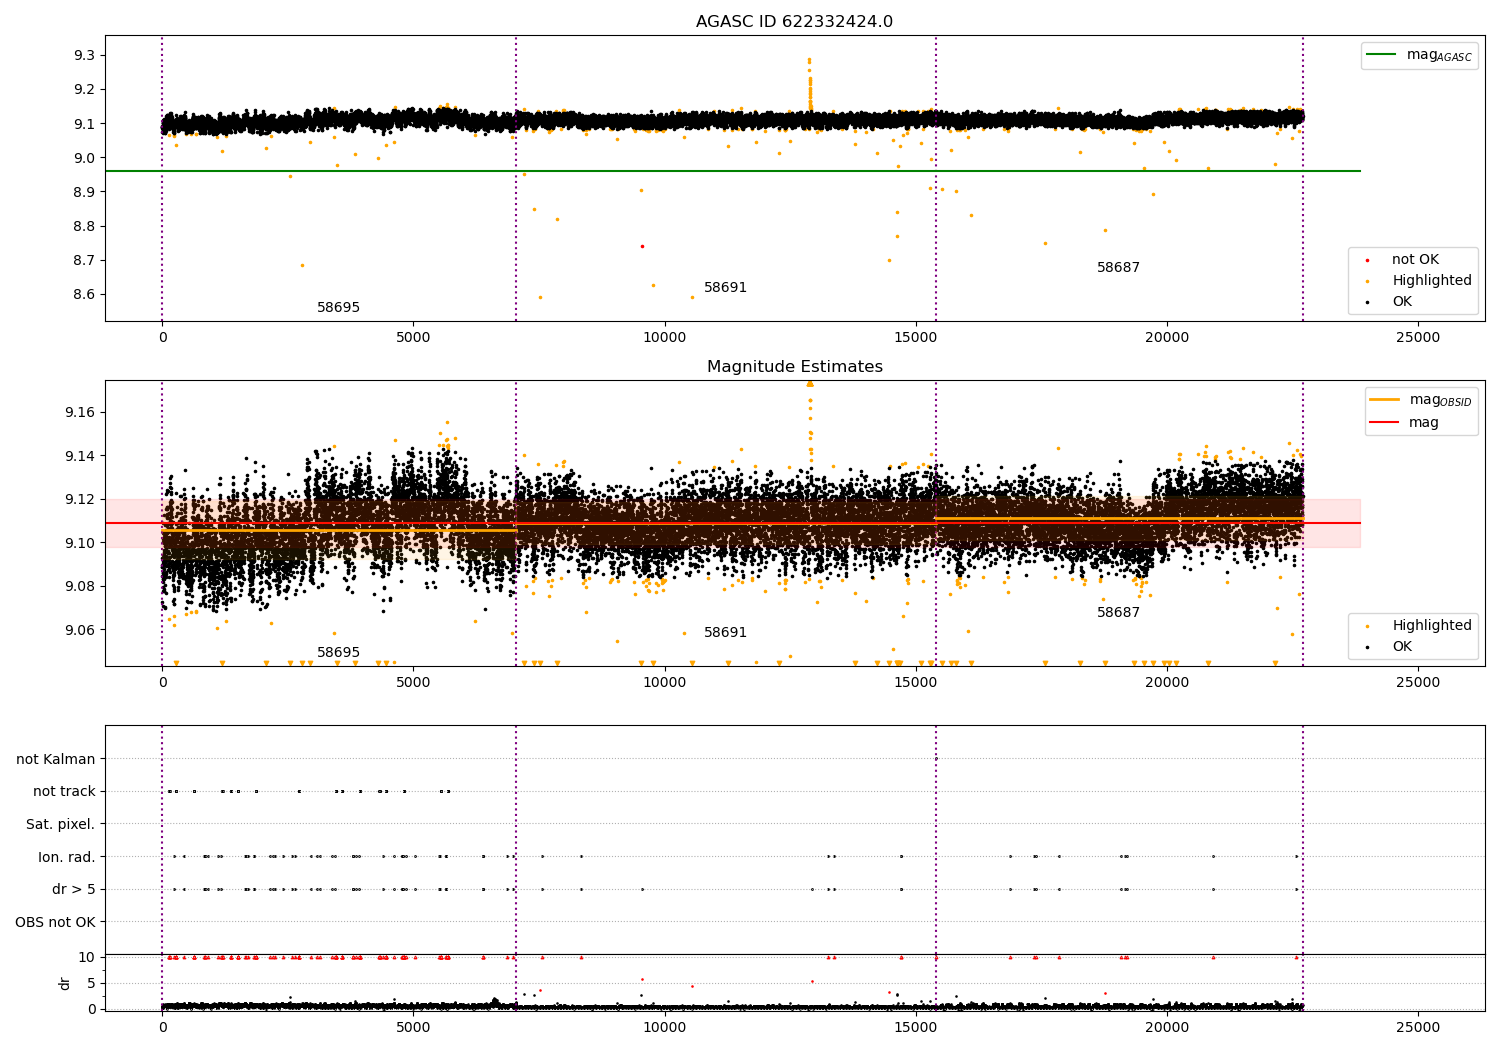This screenshot has width=1500, height=1050.
Task: Click the rotated "dr" axis label
Action: click(x=65, y=983)
